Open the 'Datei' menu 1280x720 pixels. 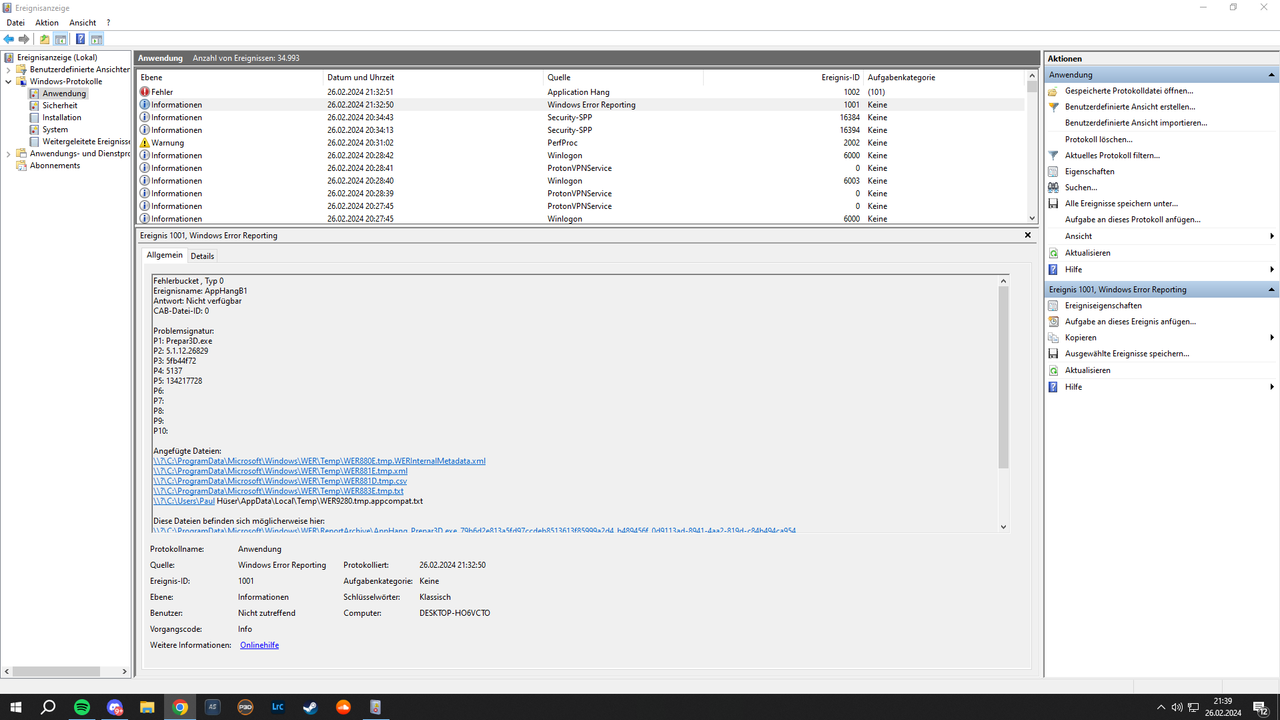16,22
